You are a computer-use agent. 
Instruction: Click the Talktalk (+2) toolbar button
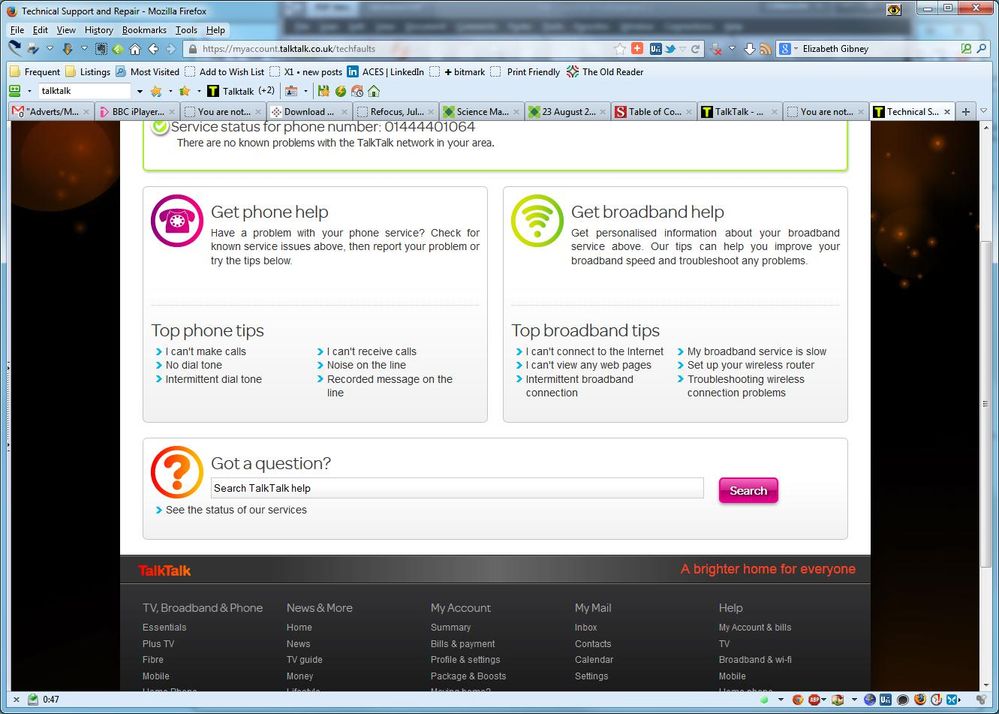point(241,91)
